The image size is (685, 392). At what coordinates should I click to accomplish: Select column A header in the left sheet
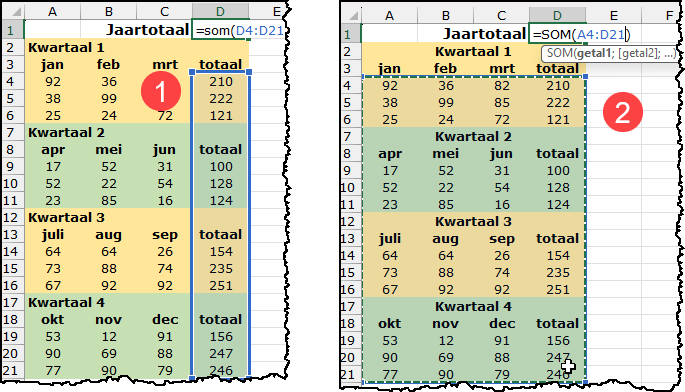[x=52, y=12]
